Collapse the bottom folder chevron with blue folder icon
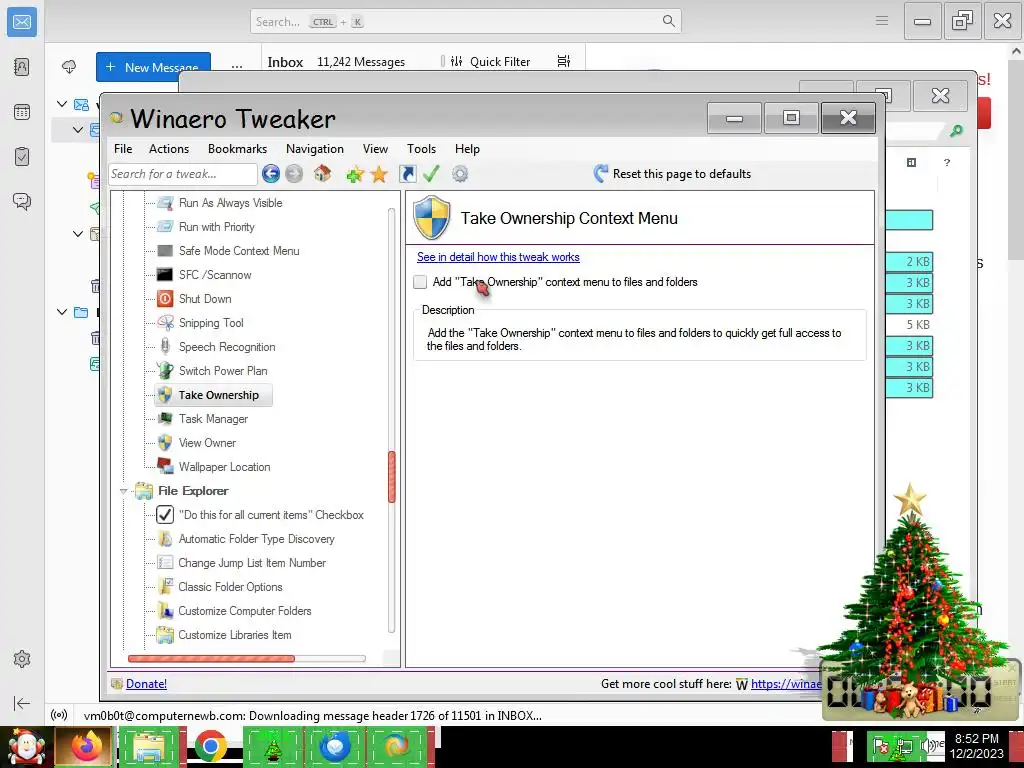This screenshot has height=768, width=1024. click(x=62, y=312)
